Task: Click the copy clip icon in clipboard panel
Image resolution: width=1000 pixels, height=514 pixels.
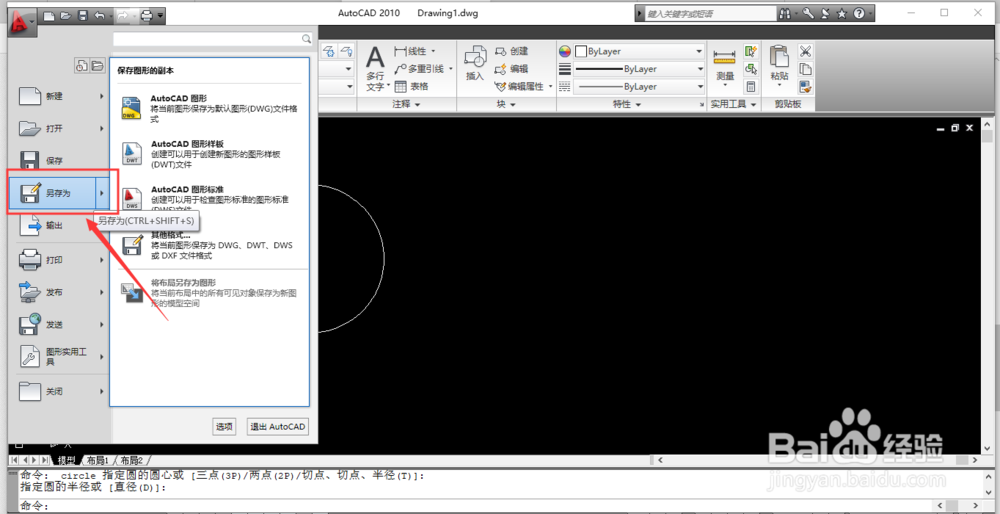Action: 805,69
